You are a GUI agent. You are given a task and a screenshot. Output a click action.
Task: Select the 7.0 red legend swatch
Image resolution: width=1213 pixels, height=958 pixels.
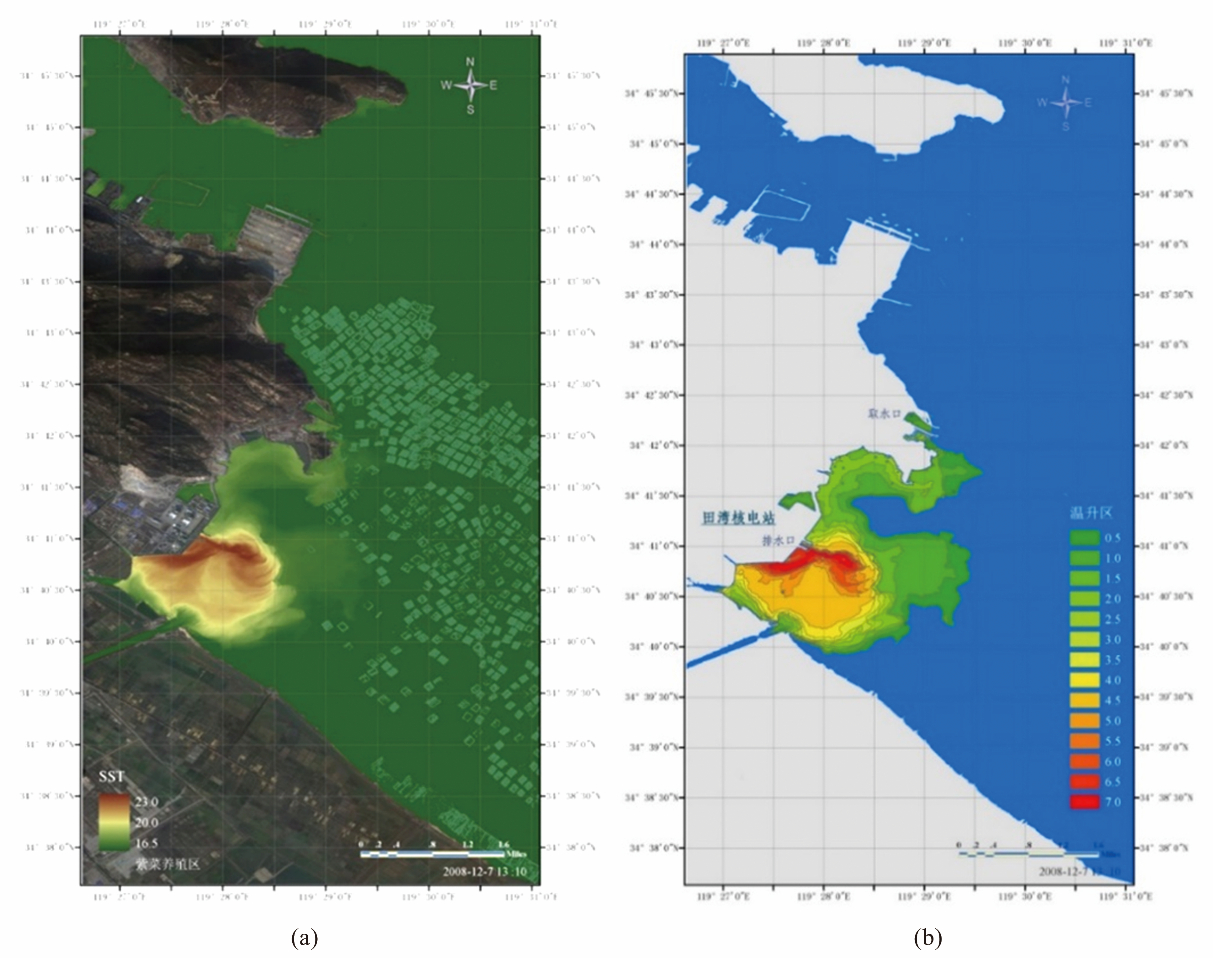[x=1085, y=801]
